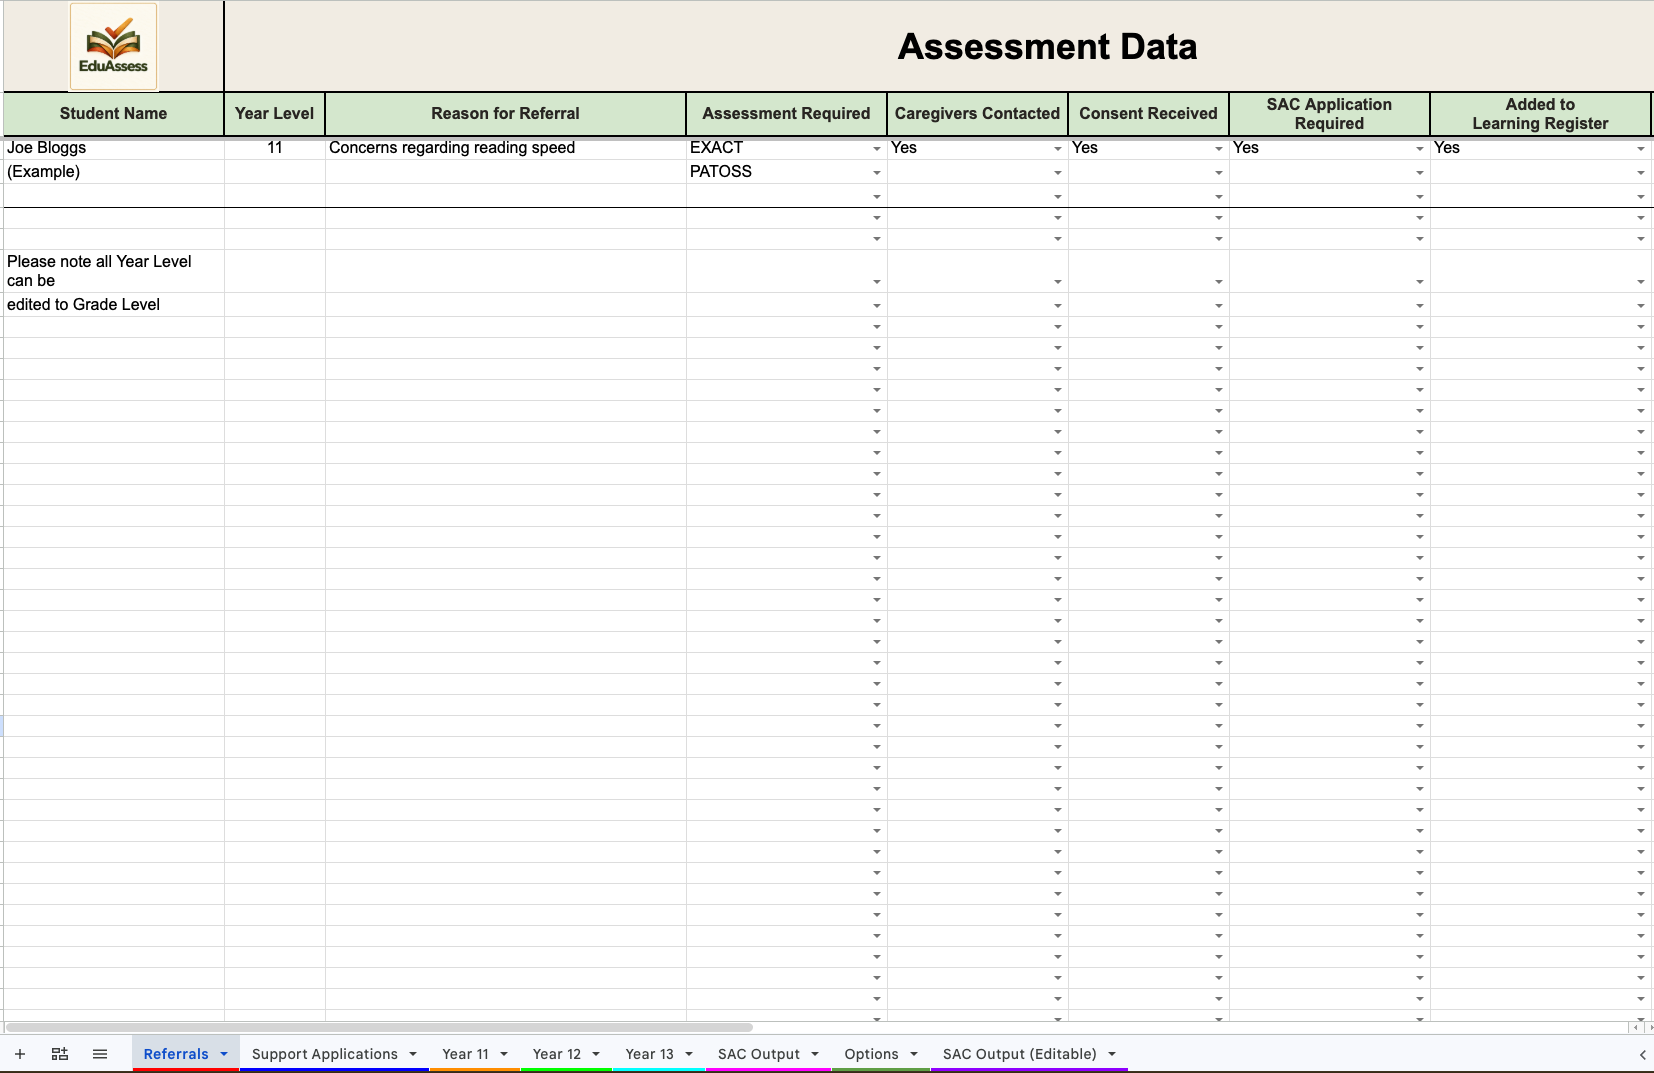
Task: Select the Student Name header cell
Action: (x=113, y=114)
